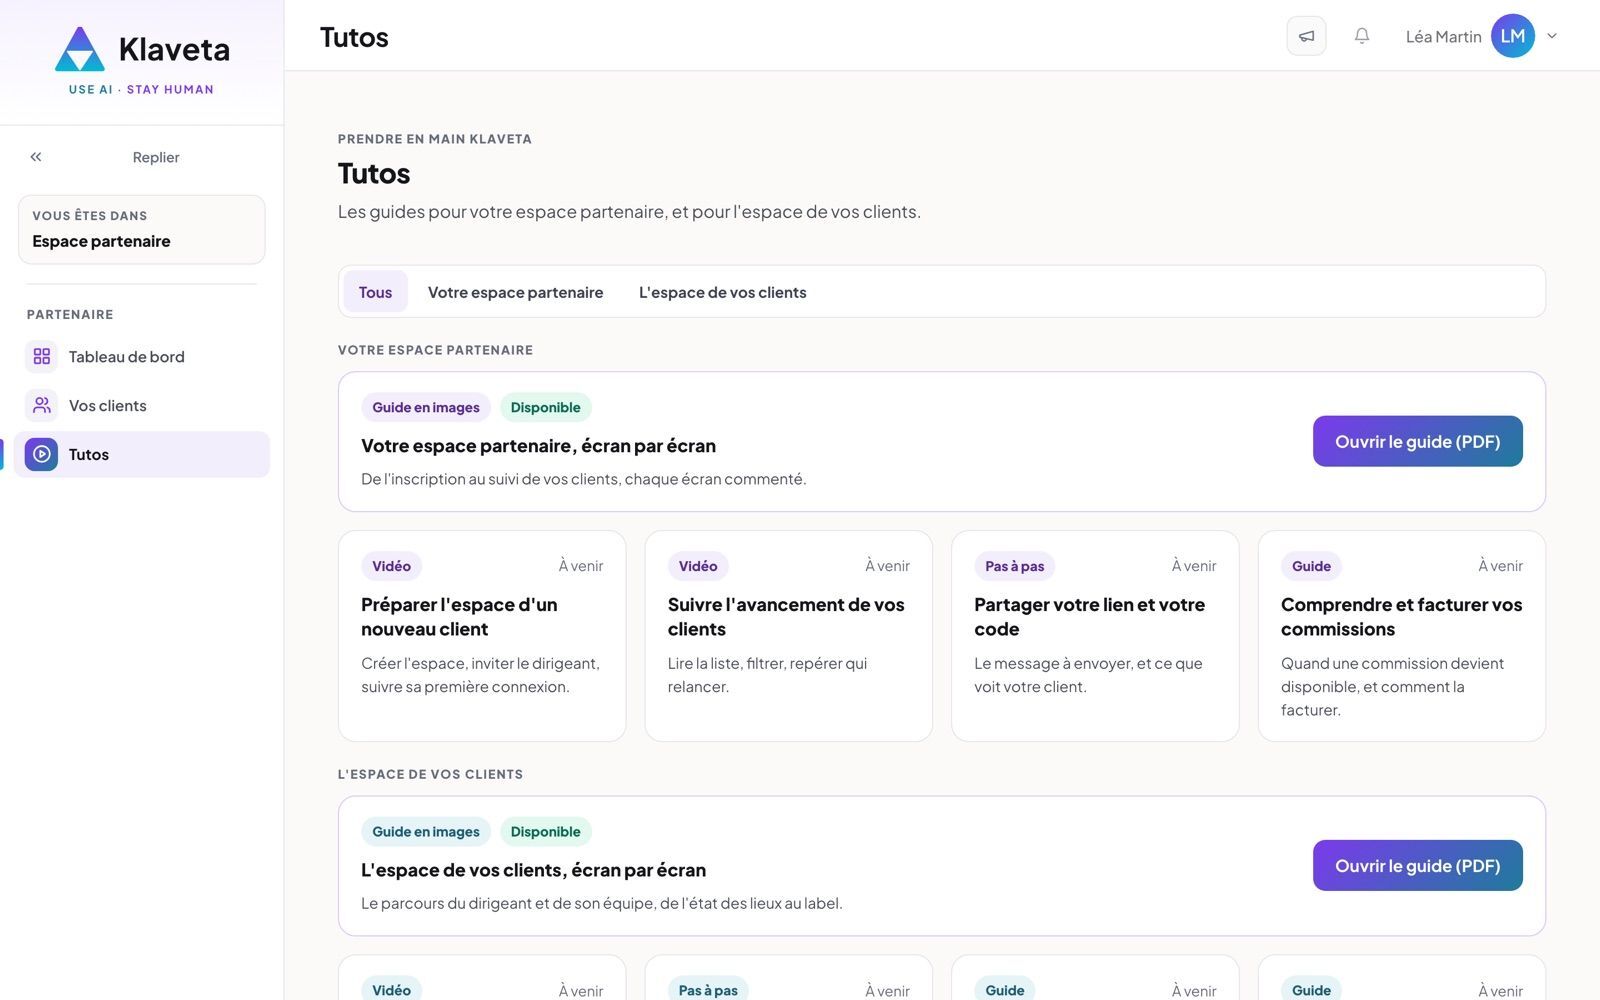Go to Vos clients
Viewport: 1600px width, 1000px height.
(x=142, y=405)
